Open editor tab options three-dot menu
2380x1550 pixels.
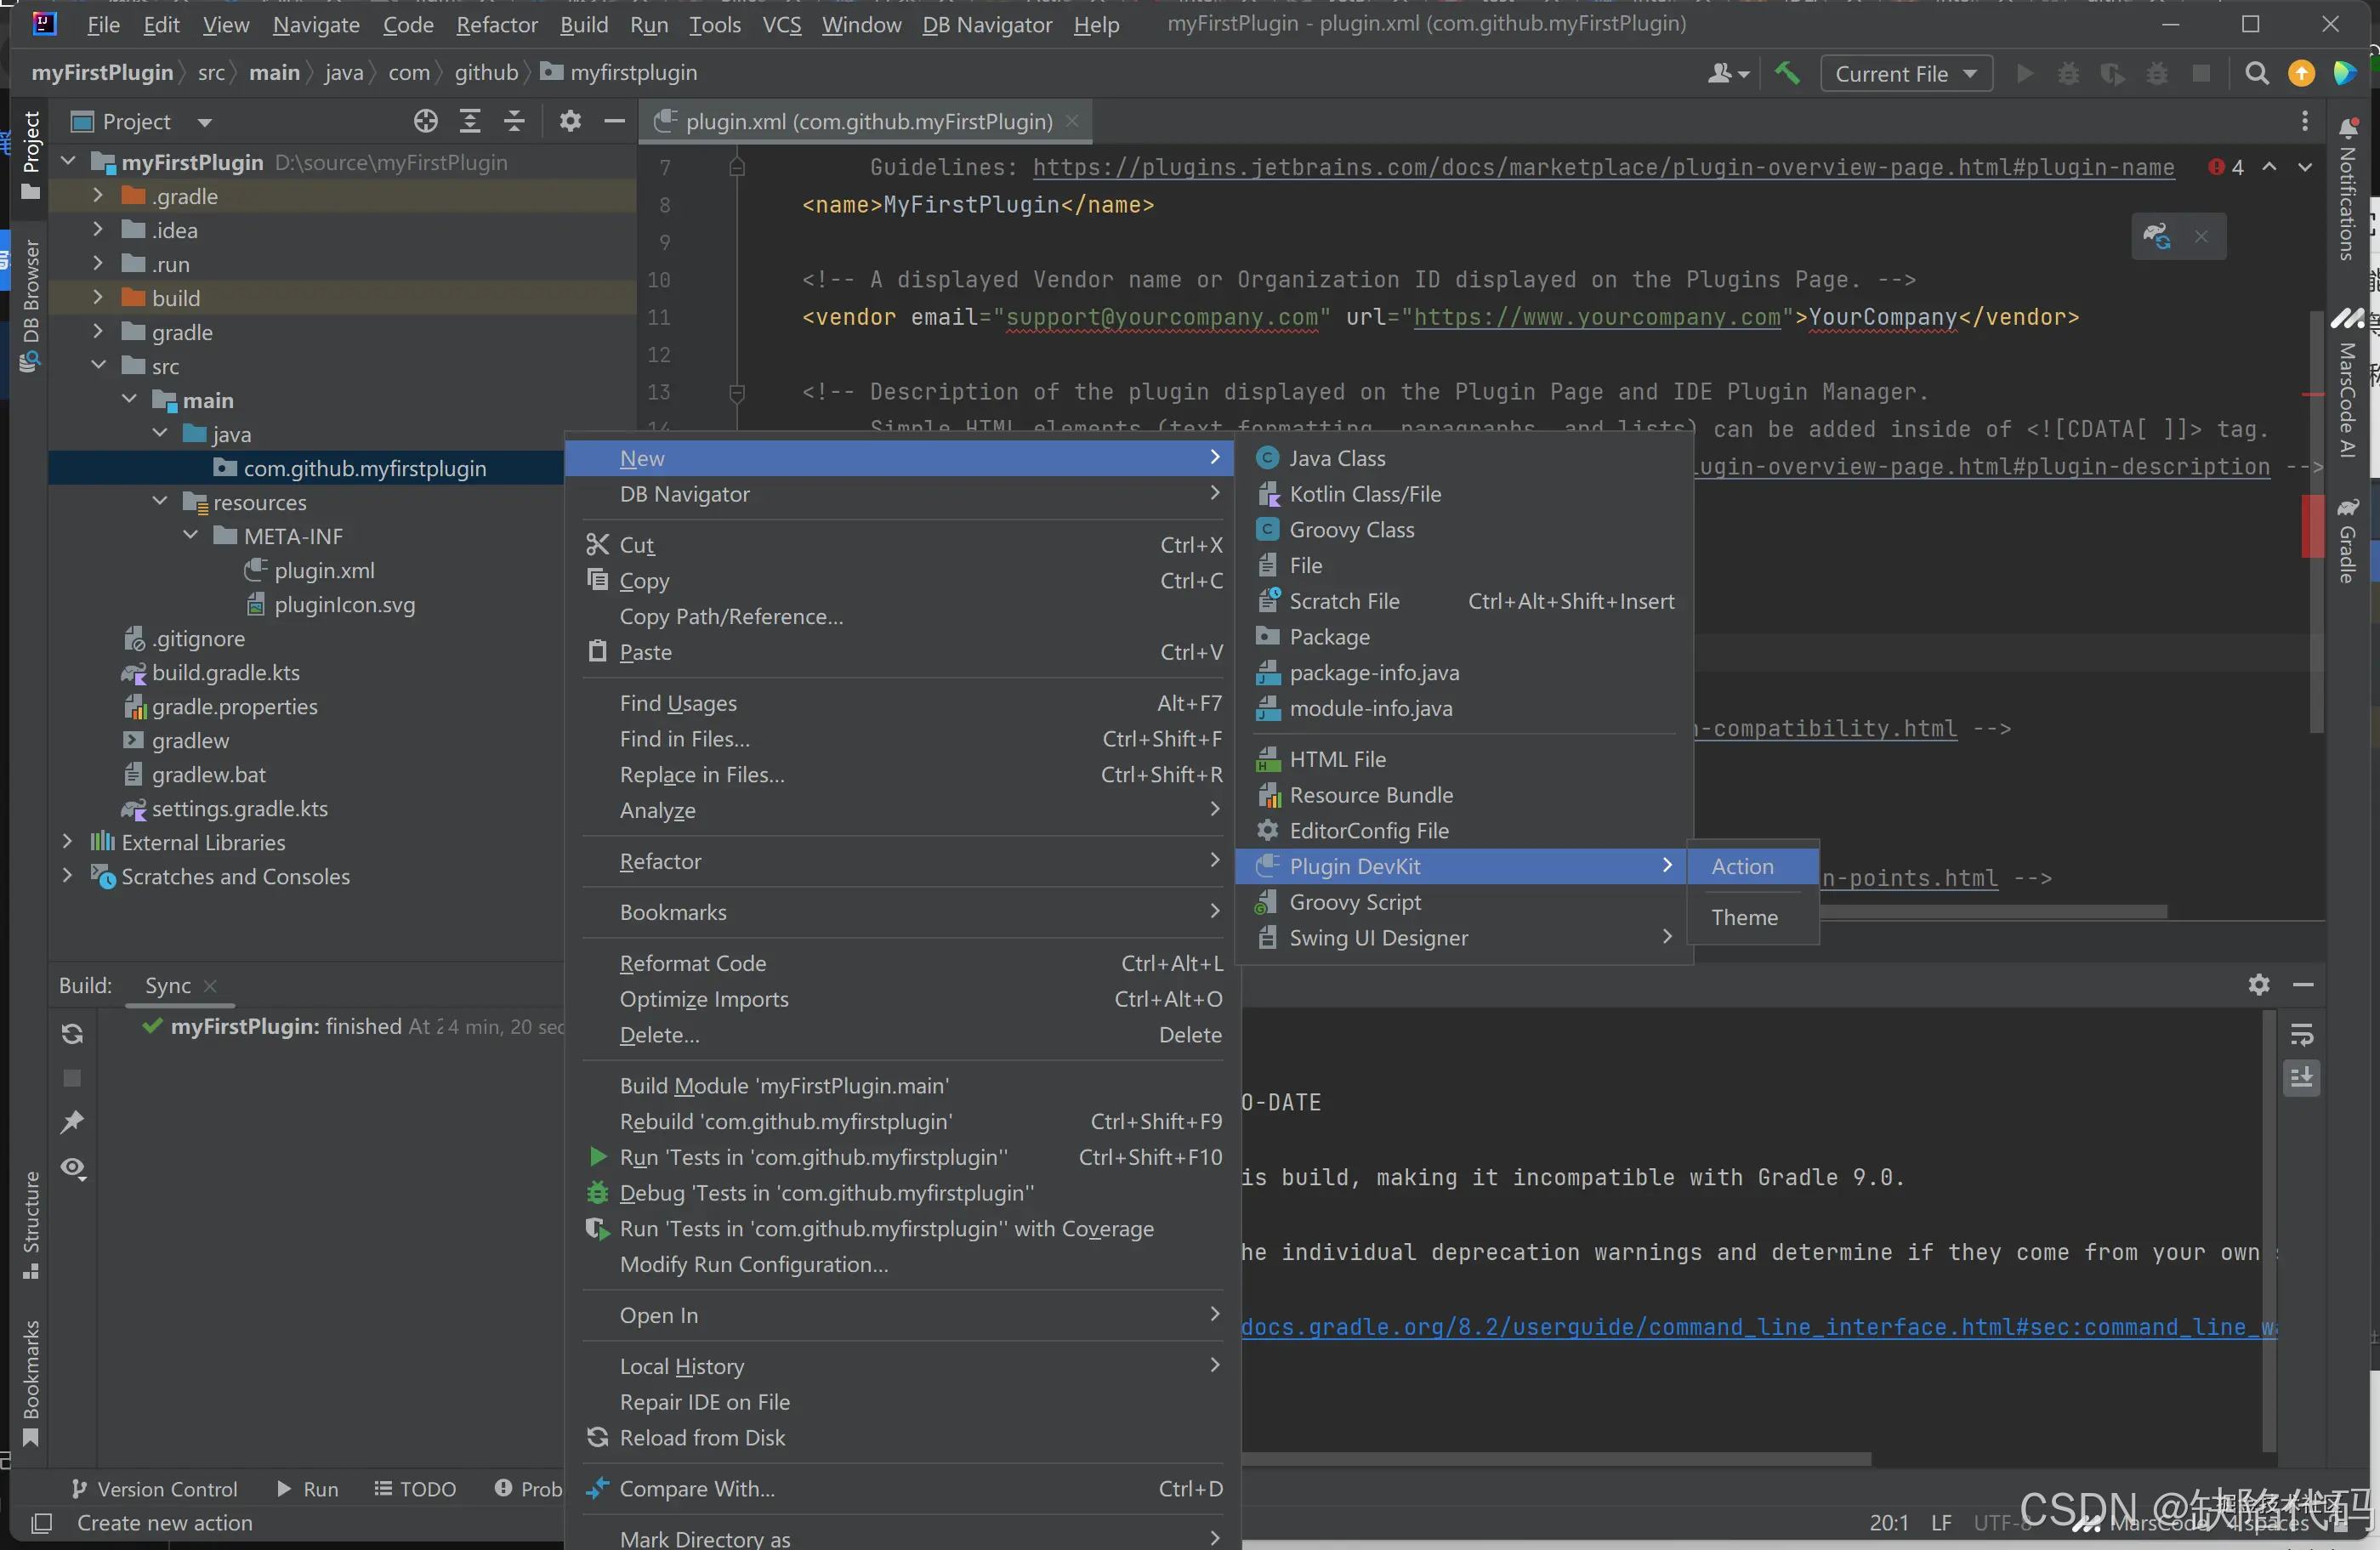[x=2305, y=121]
